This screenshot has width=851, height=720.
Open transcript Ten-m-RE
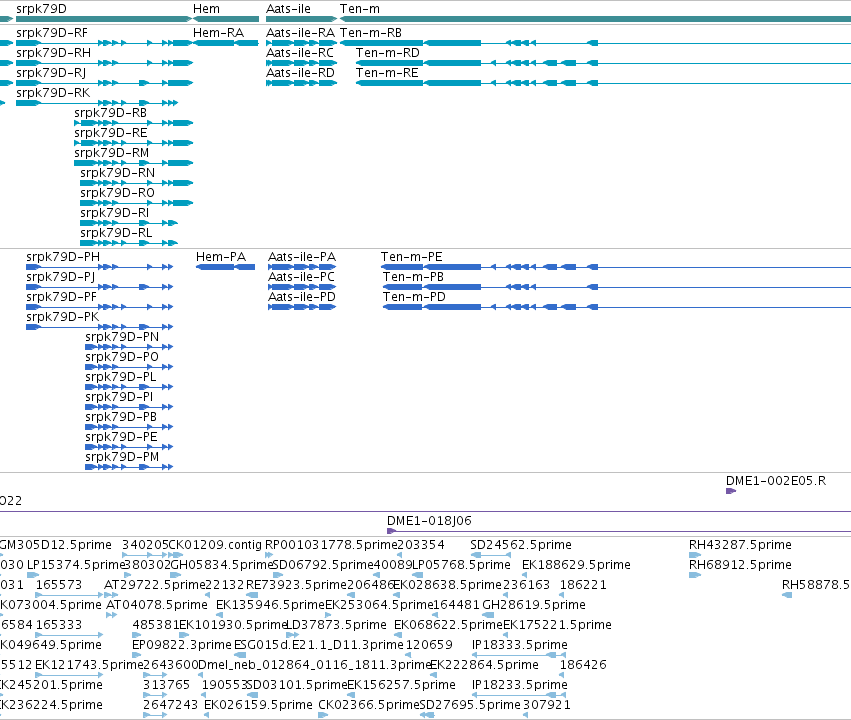387,73
